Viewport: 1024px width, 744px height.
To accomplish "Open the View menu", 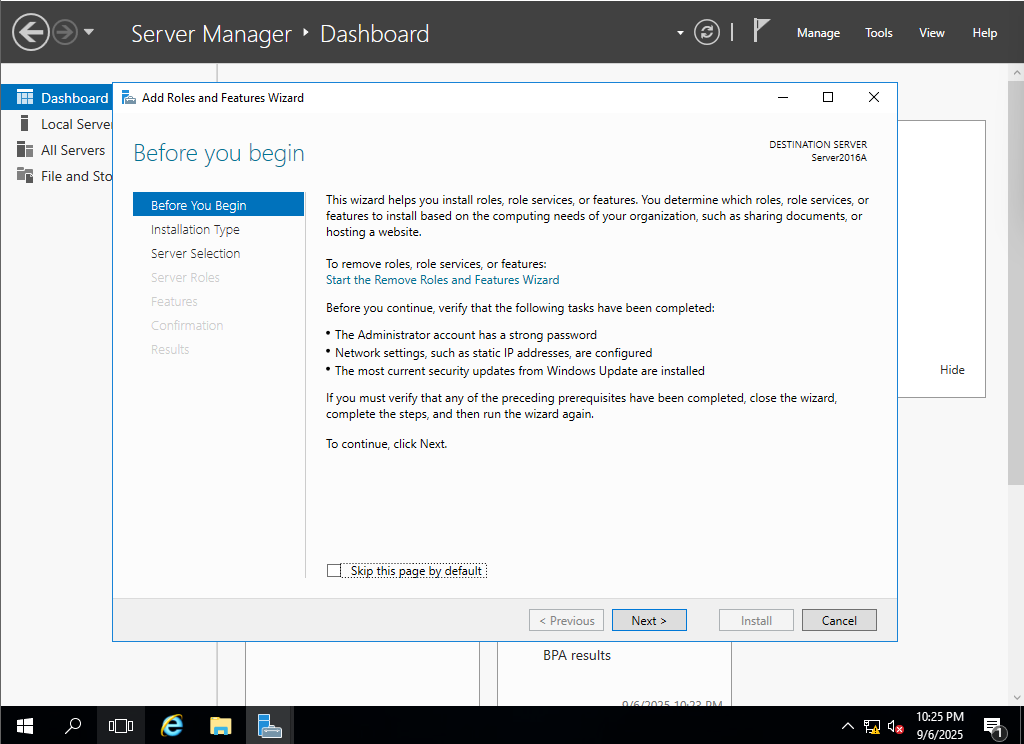I will [x=931, y=33].
